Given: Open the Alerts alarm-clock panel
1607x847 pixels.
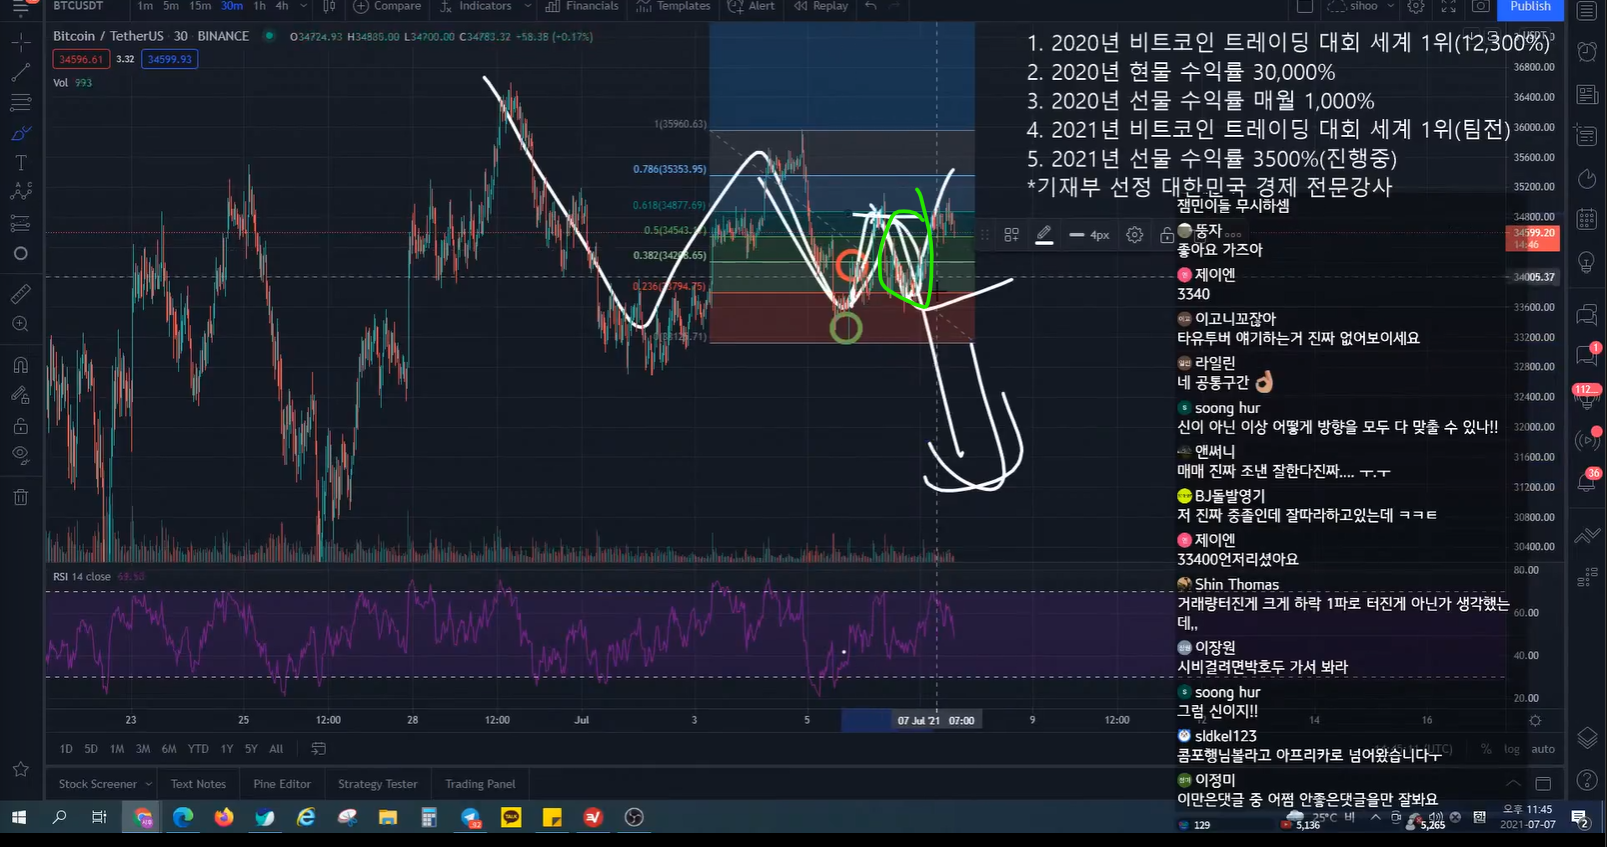Looking at the screenshot, I should (x=1587, y=52).
